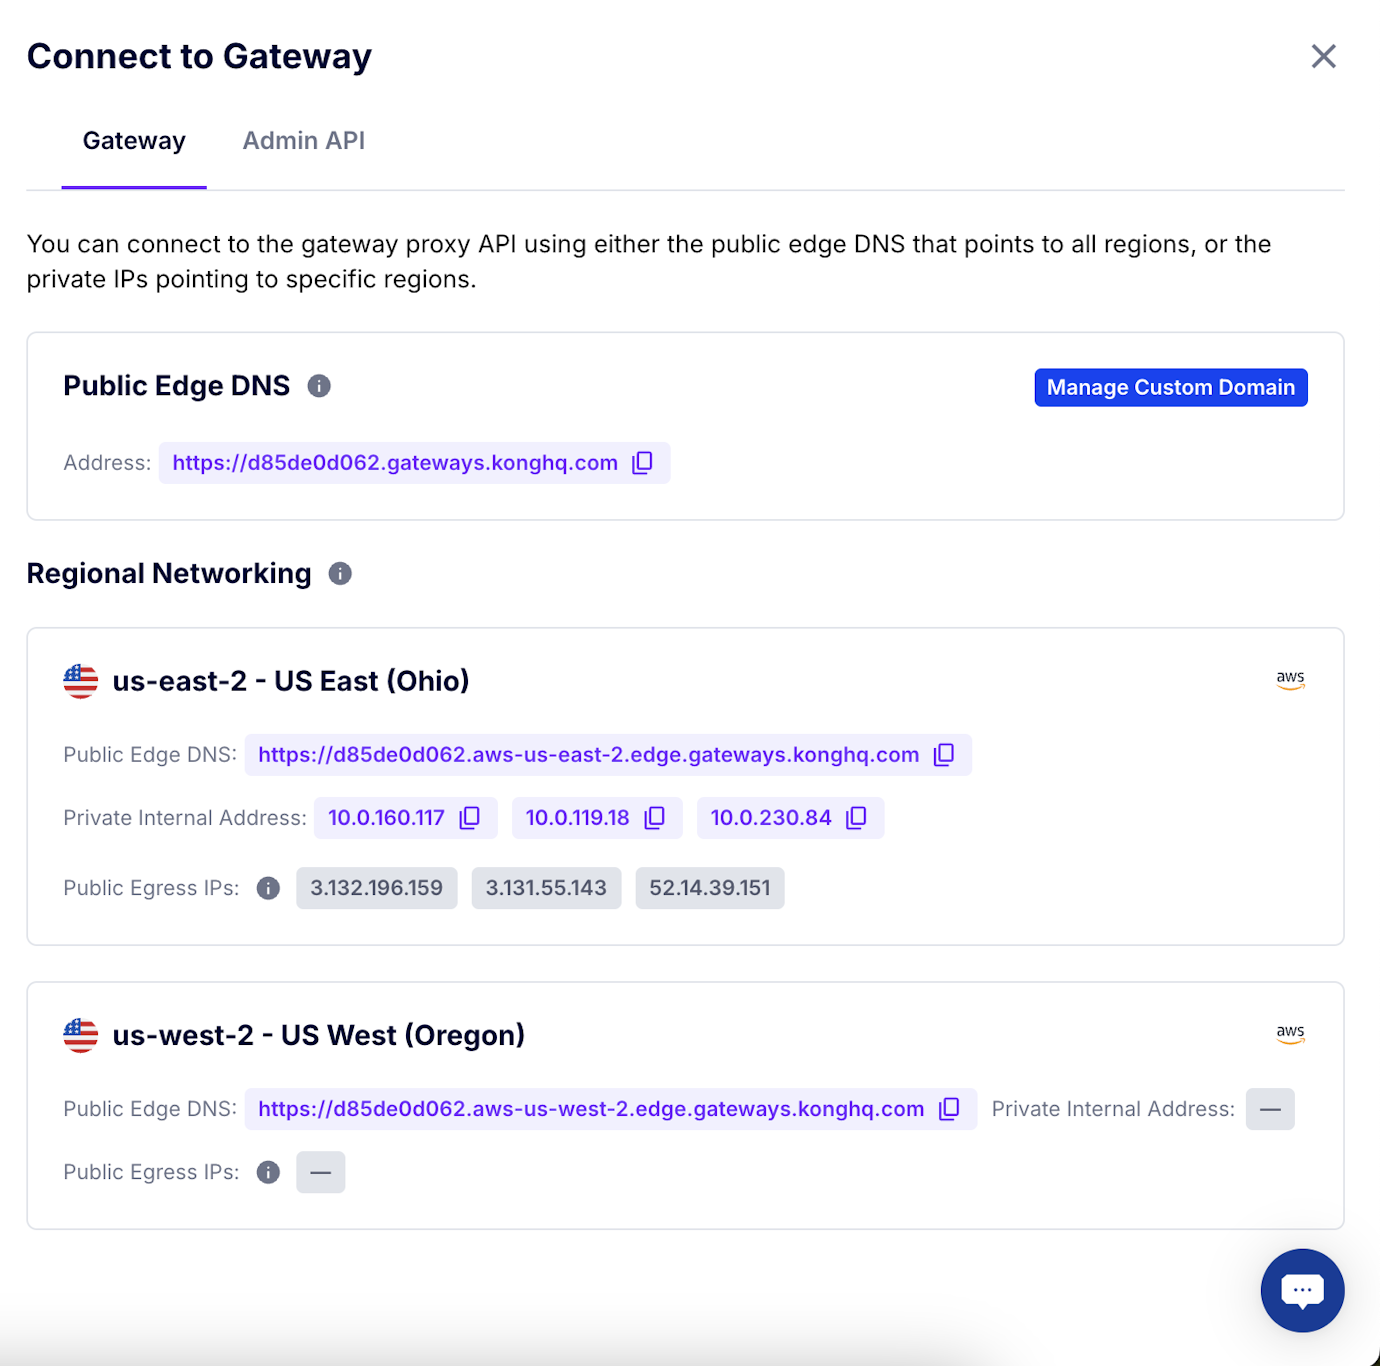Viewport: 1380px width, 1366px height.
Task: View info about Regional Networking
Action: point(339,573)
